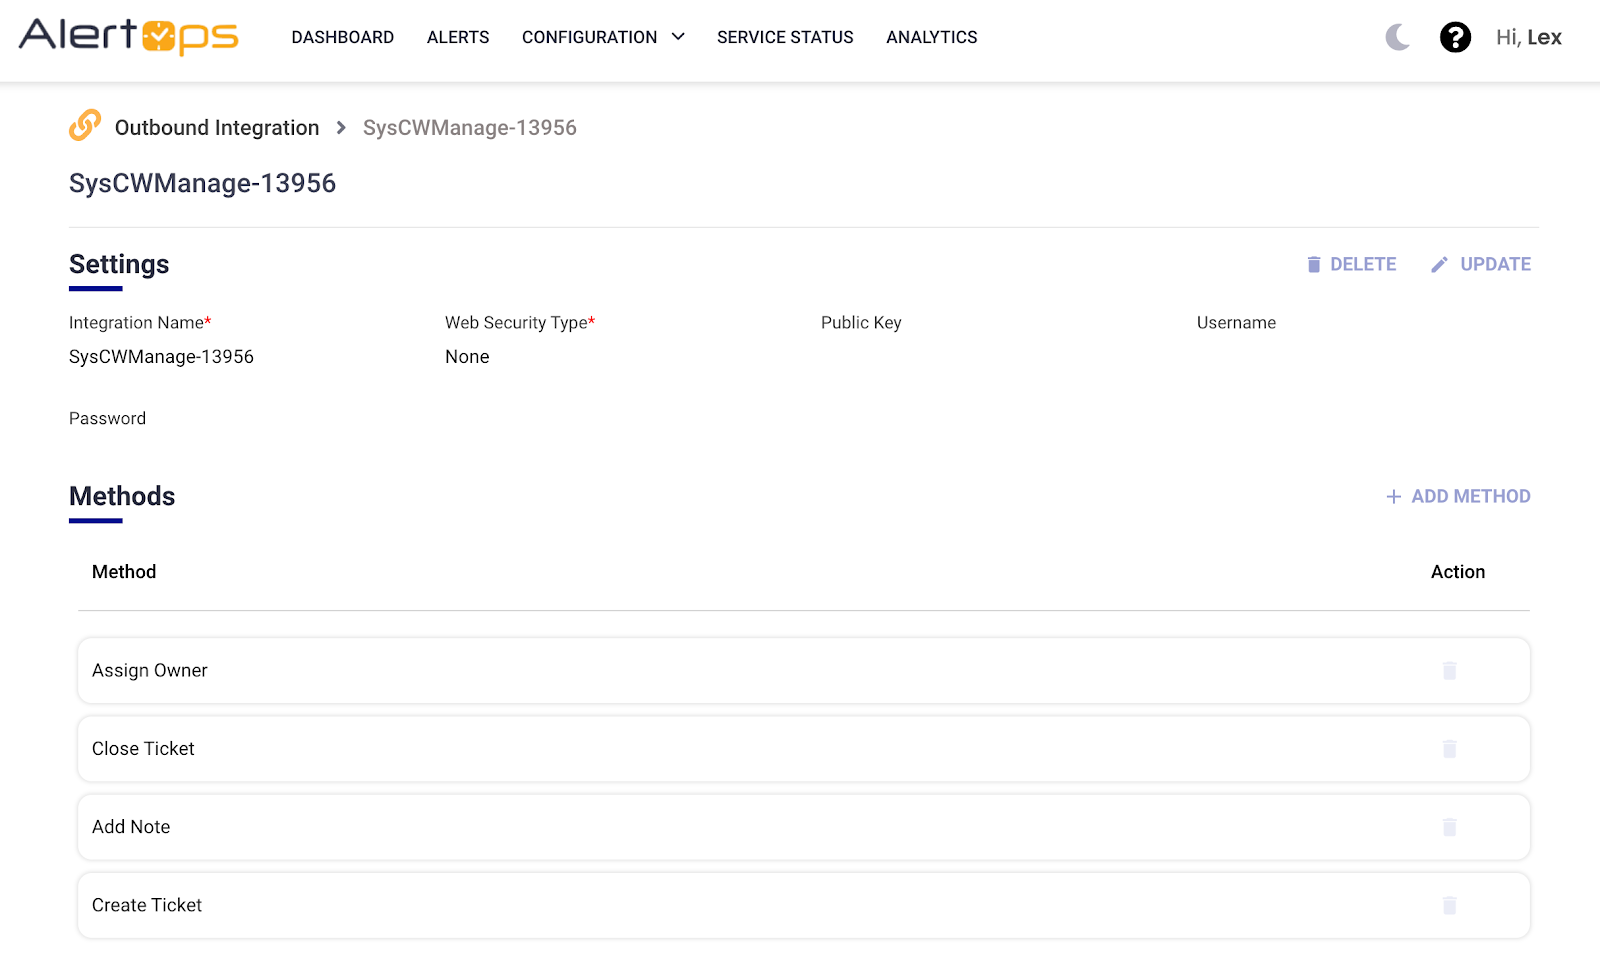Add a new method with Add Method
This screenshot has width=1600, height=954.
pyautogui.click(x=1458, y=496)
